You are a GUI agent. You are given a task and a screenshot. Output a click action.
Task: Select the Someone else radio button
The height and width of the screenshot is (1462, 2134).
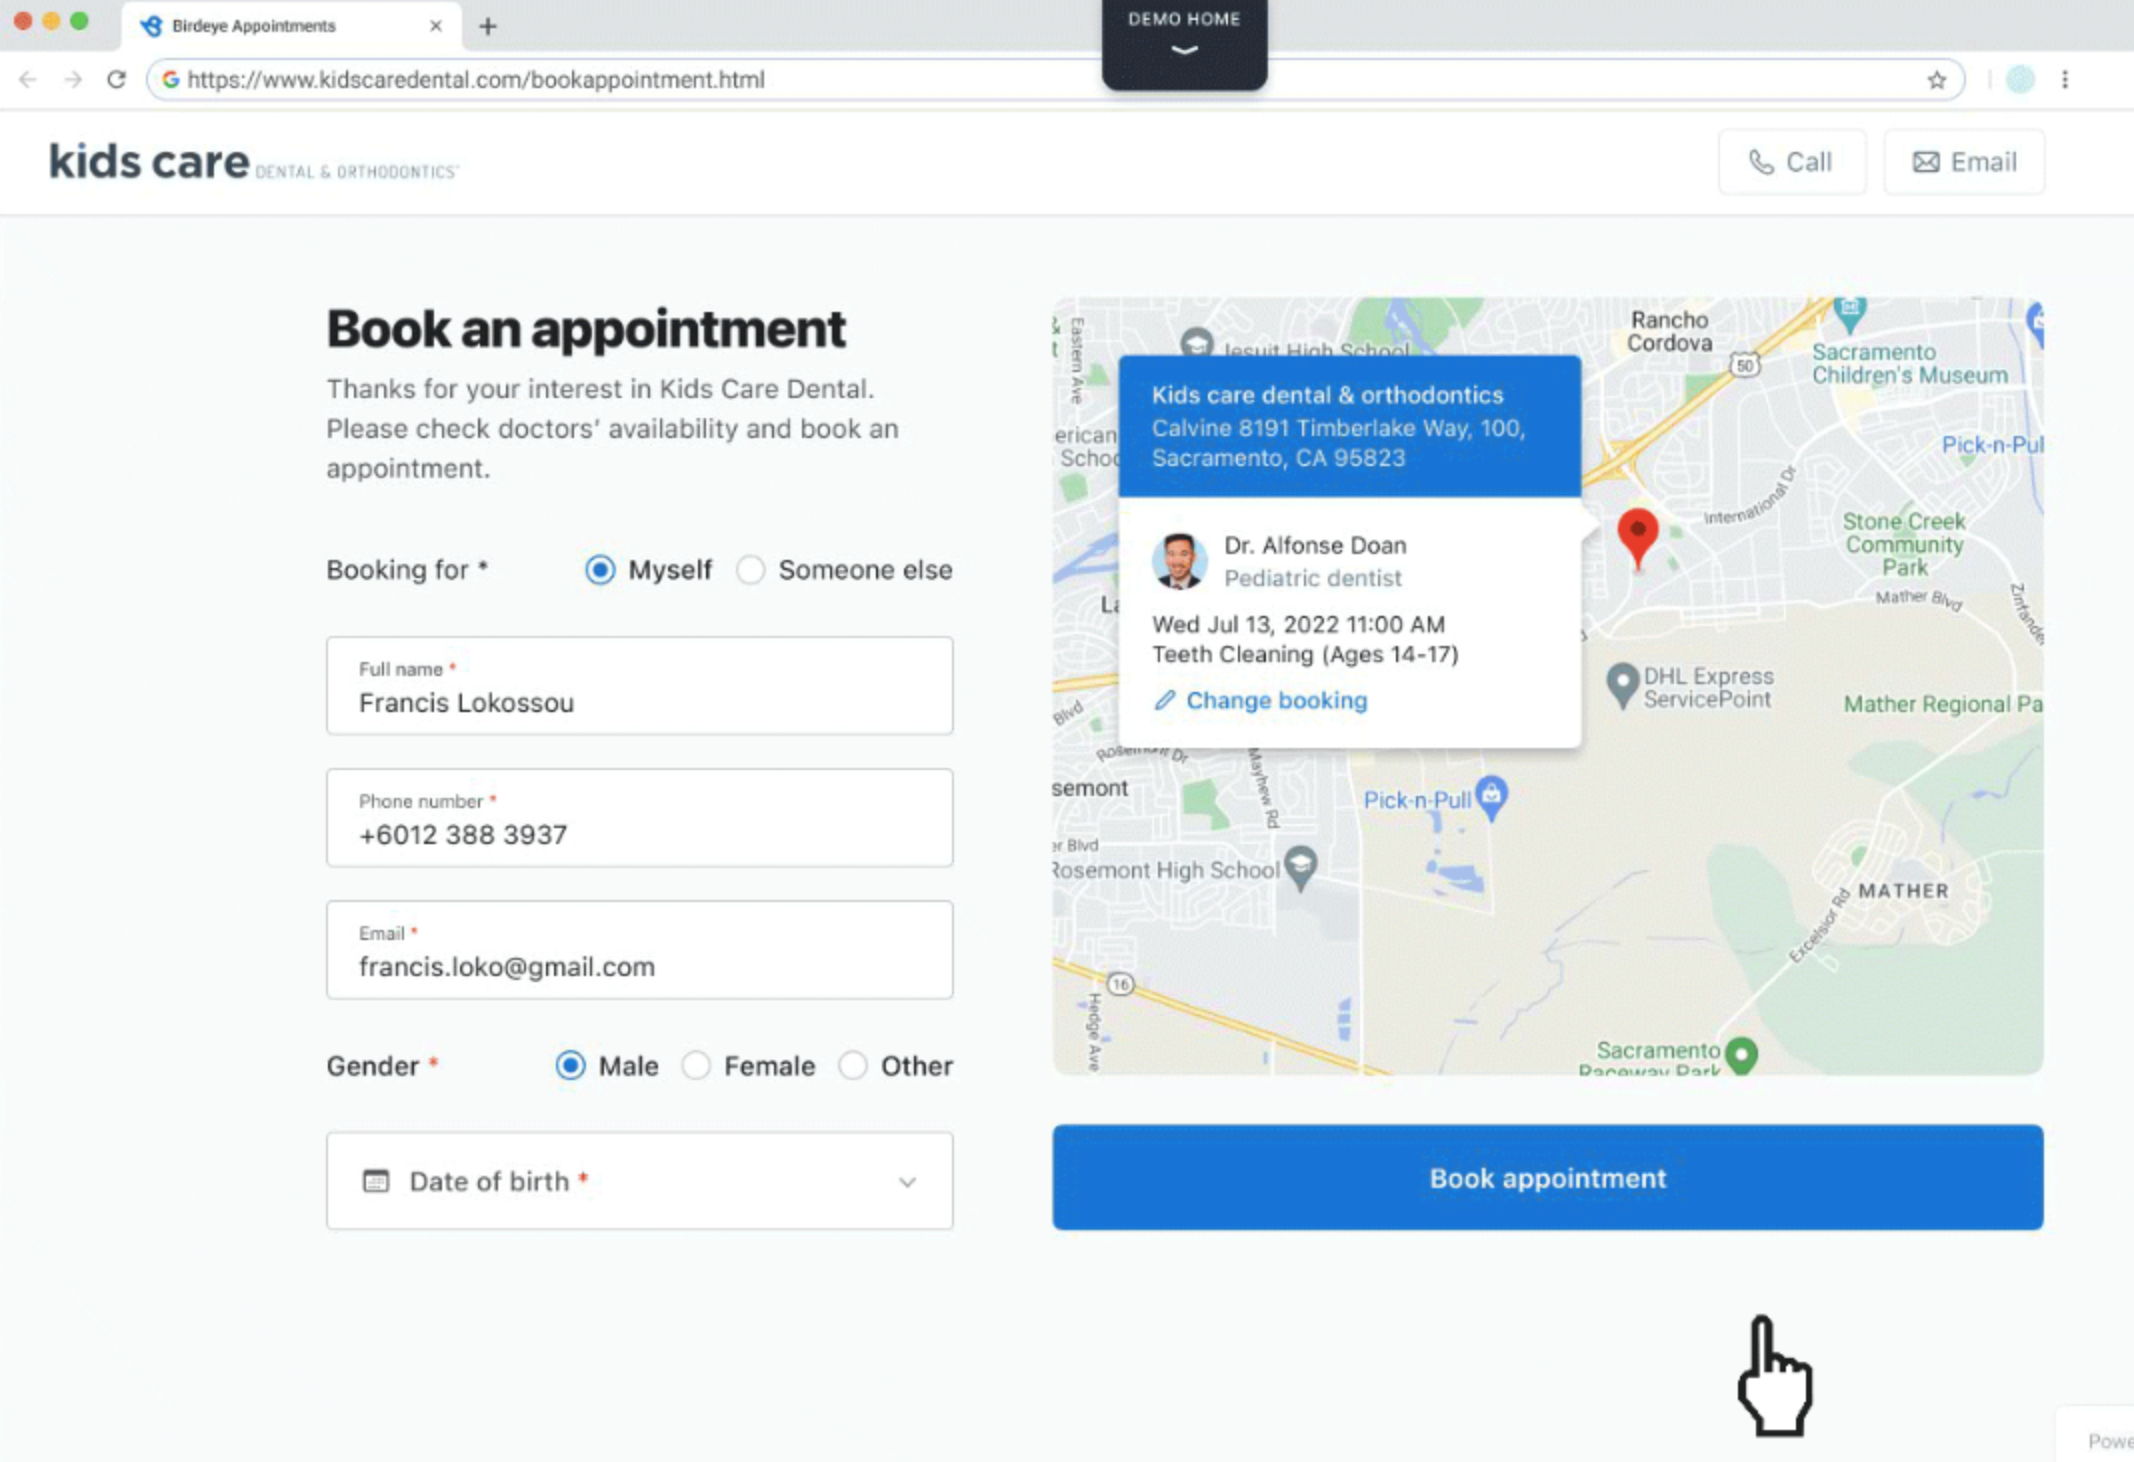coord(749,569)
